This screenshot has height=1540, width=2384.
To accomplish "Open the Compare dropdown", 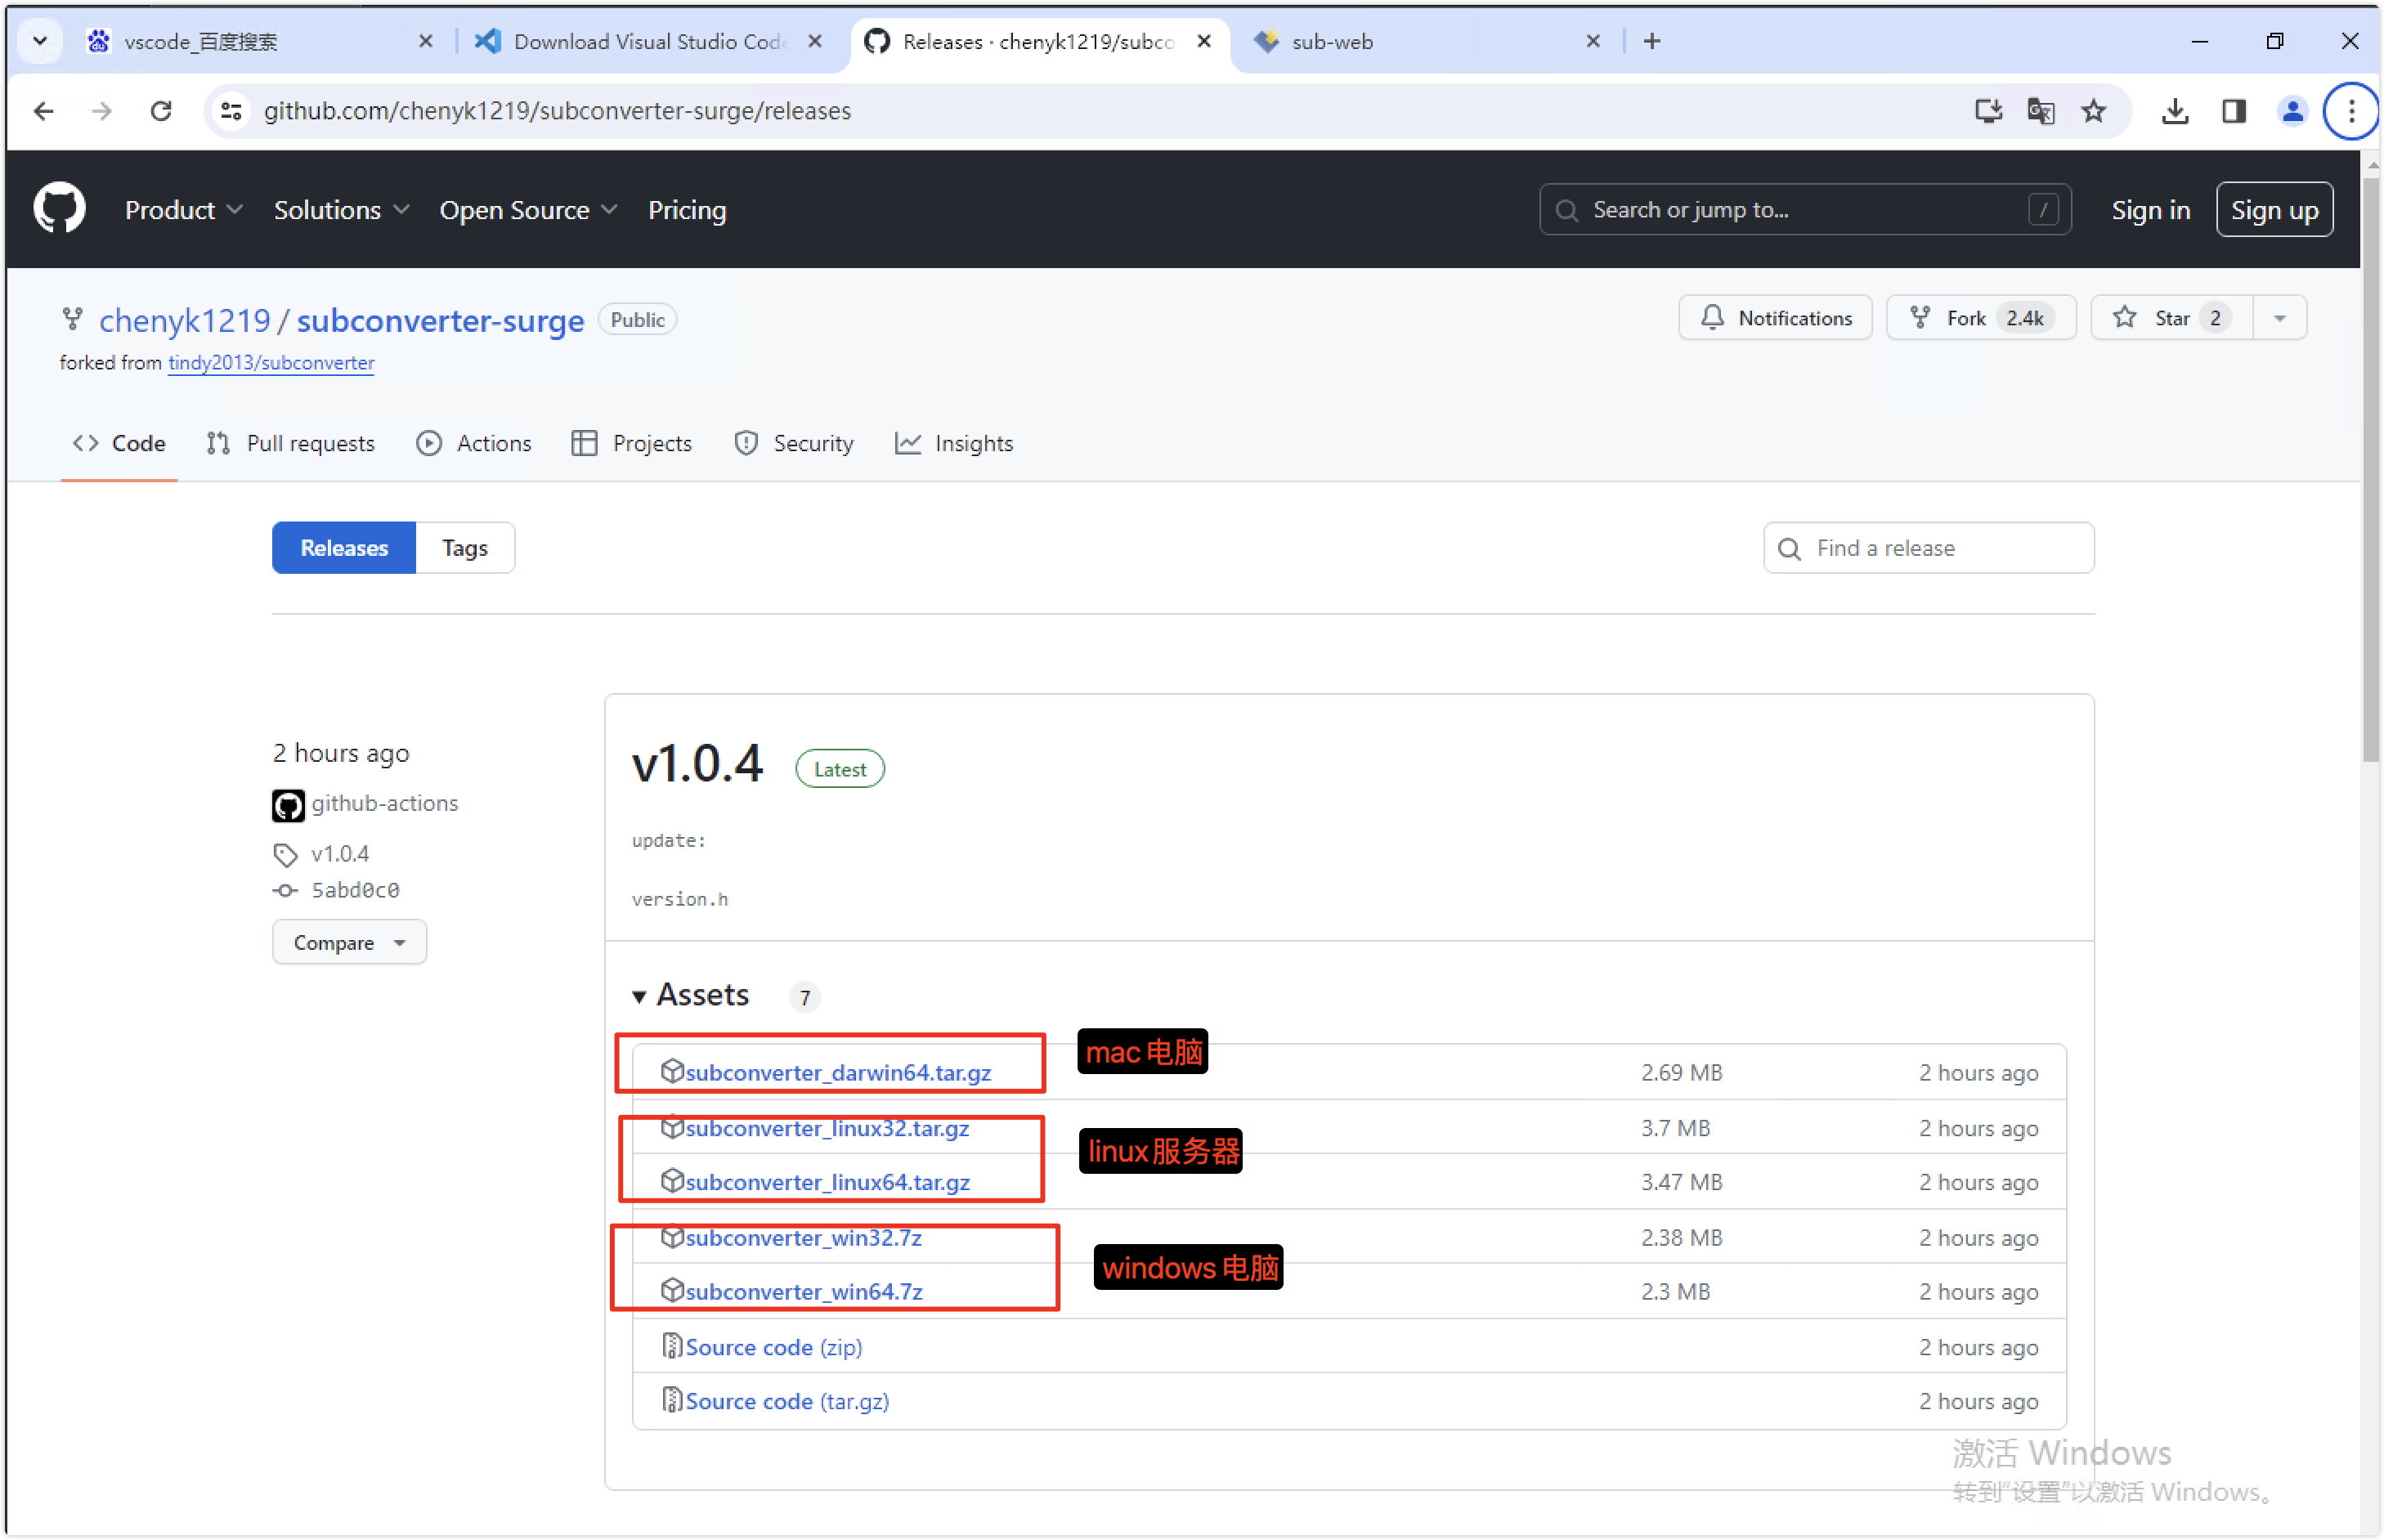I will click(x=349, y=942).
